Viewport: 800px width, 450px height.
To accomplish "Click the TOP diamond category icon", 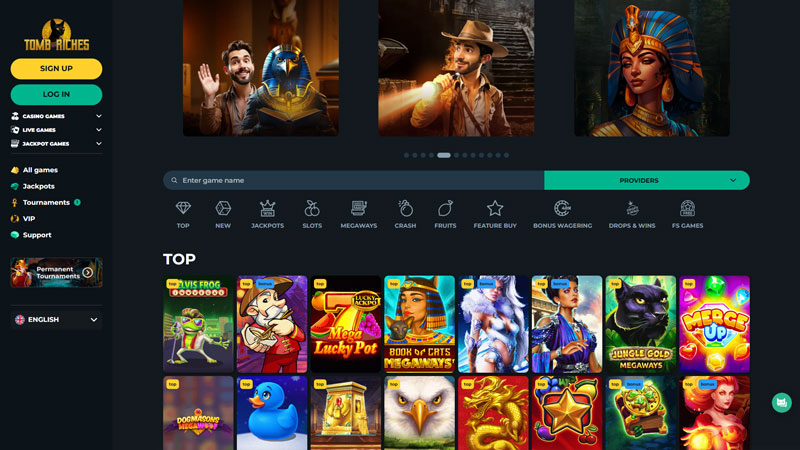I will click(x=183, y=209).
